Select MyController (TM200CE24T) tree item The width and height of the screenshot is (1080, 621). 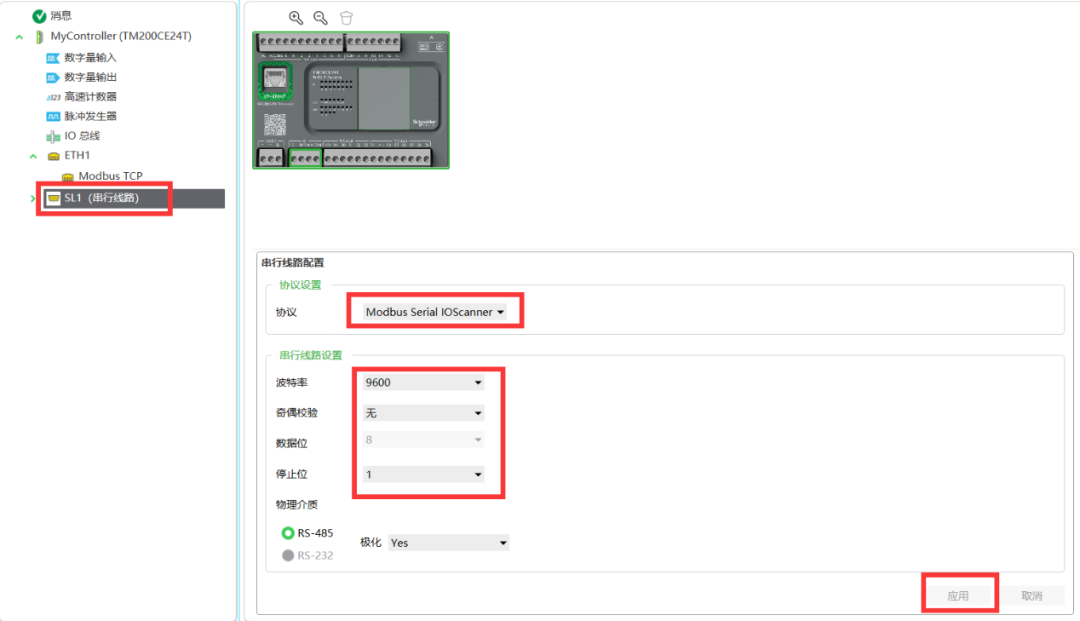(121, 36)
